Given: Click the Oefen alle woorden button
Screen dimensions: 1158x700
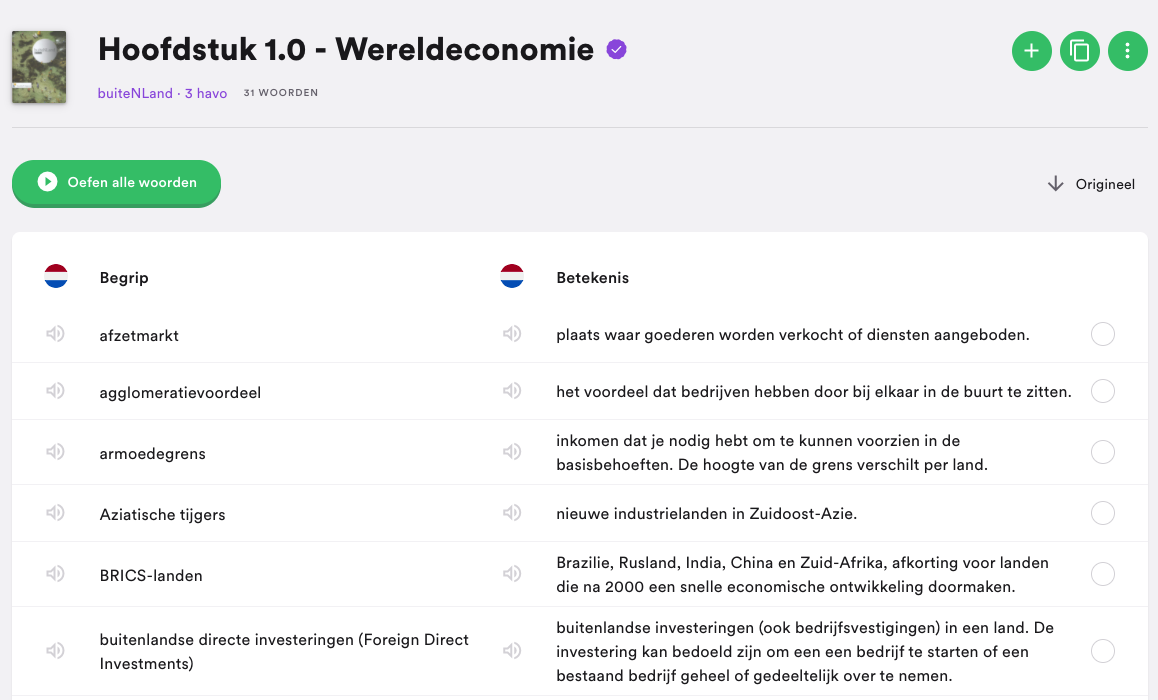Looking at the screenshot, I should [116, 182].
